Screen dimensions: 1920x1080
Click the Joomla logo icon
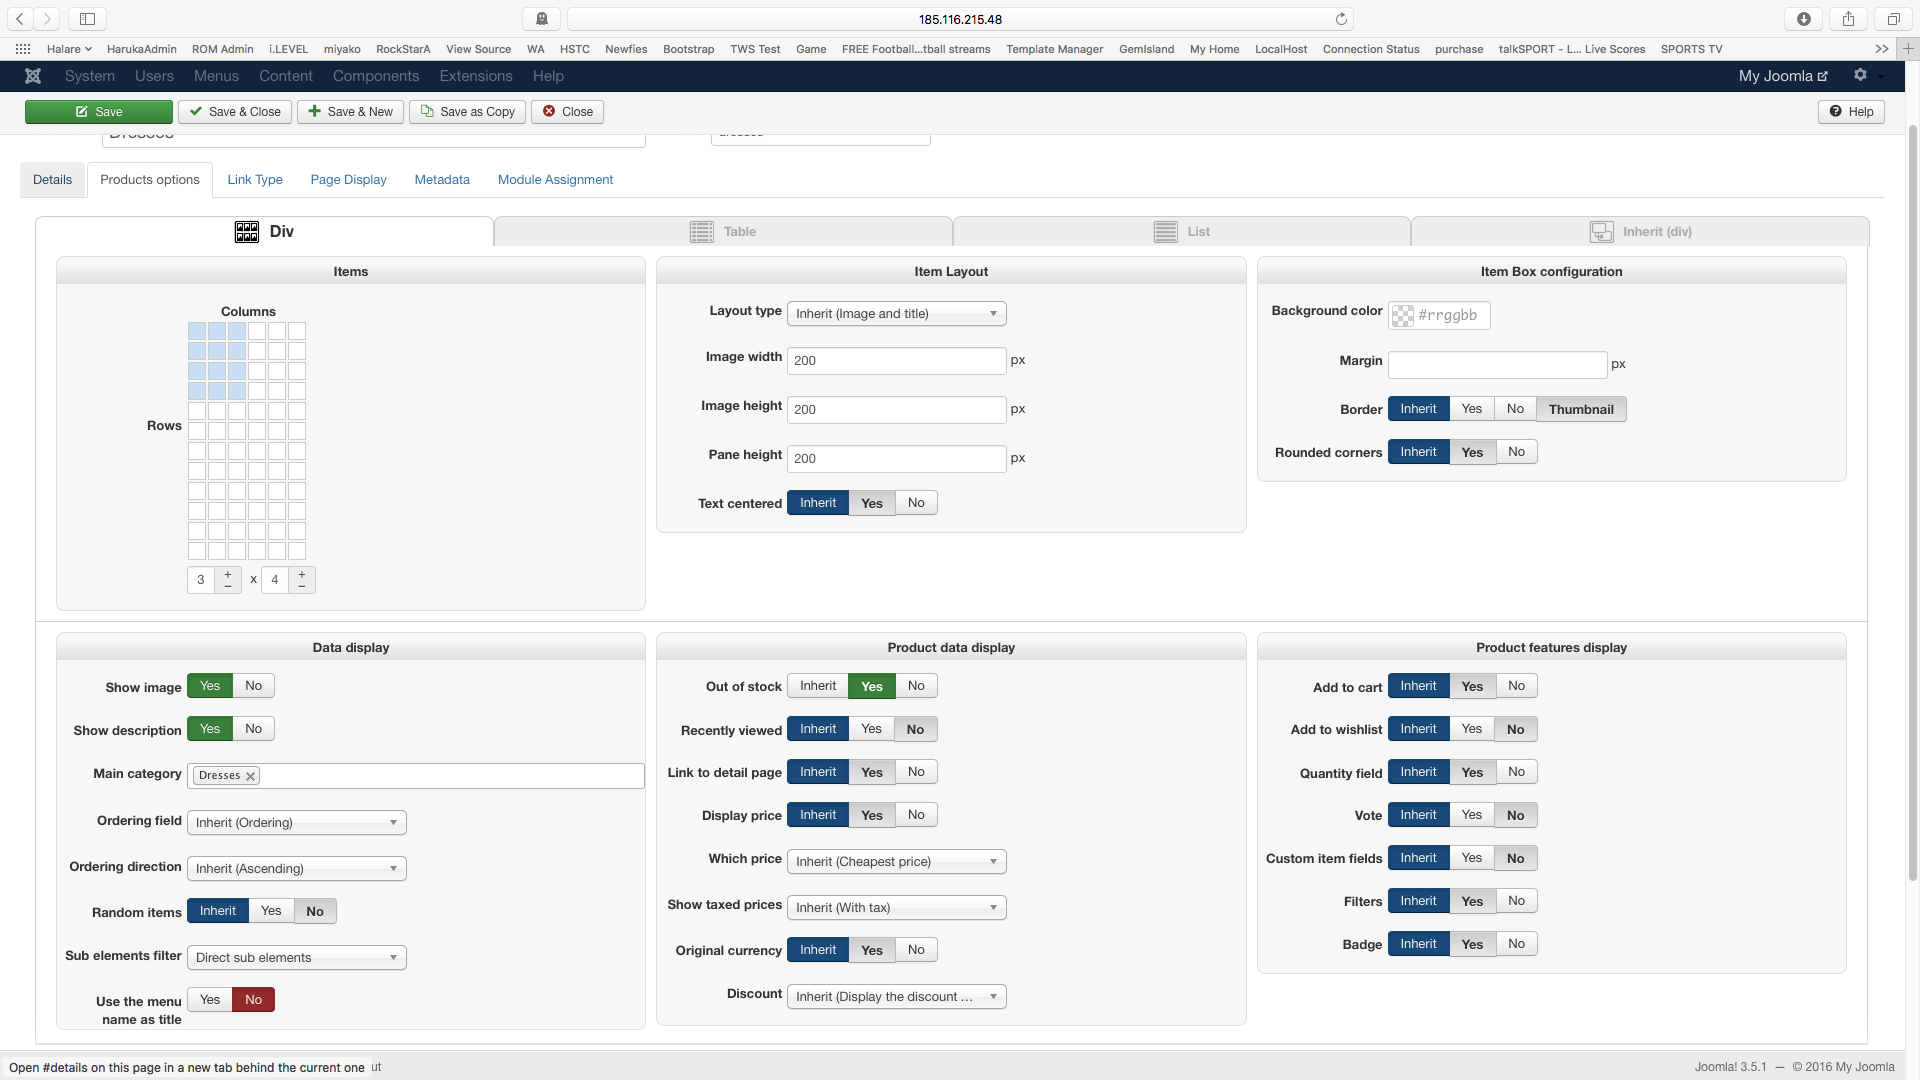[33, 76]
